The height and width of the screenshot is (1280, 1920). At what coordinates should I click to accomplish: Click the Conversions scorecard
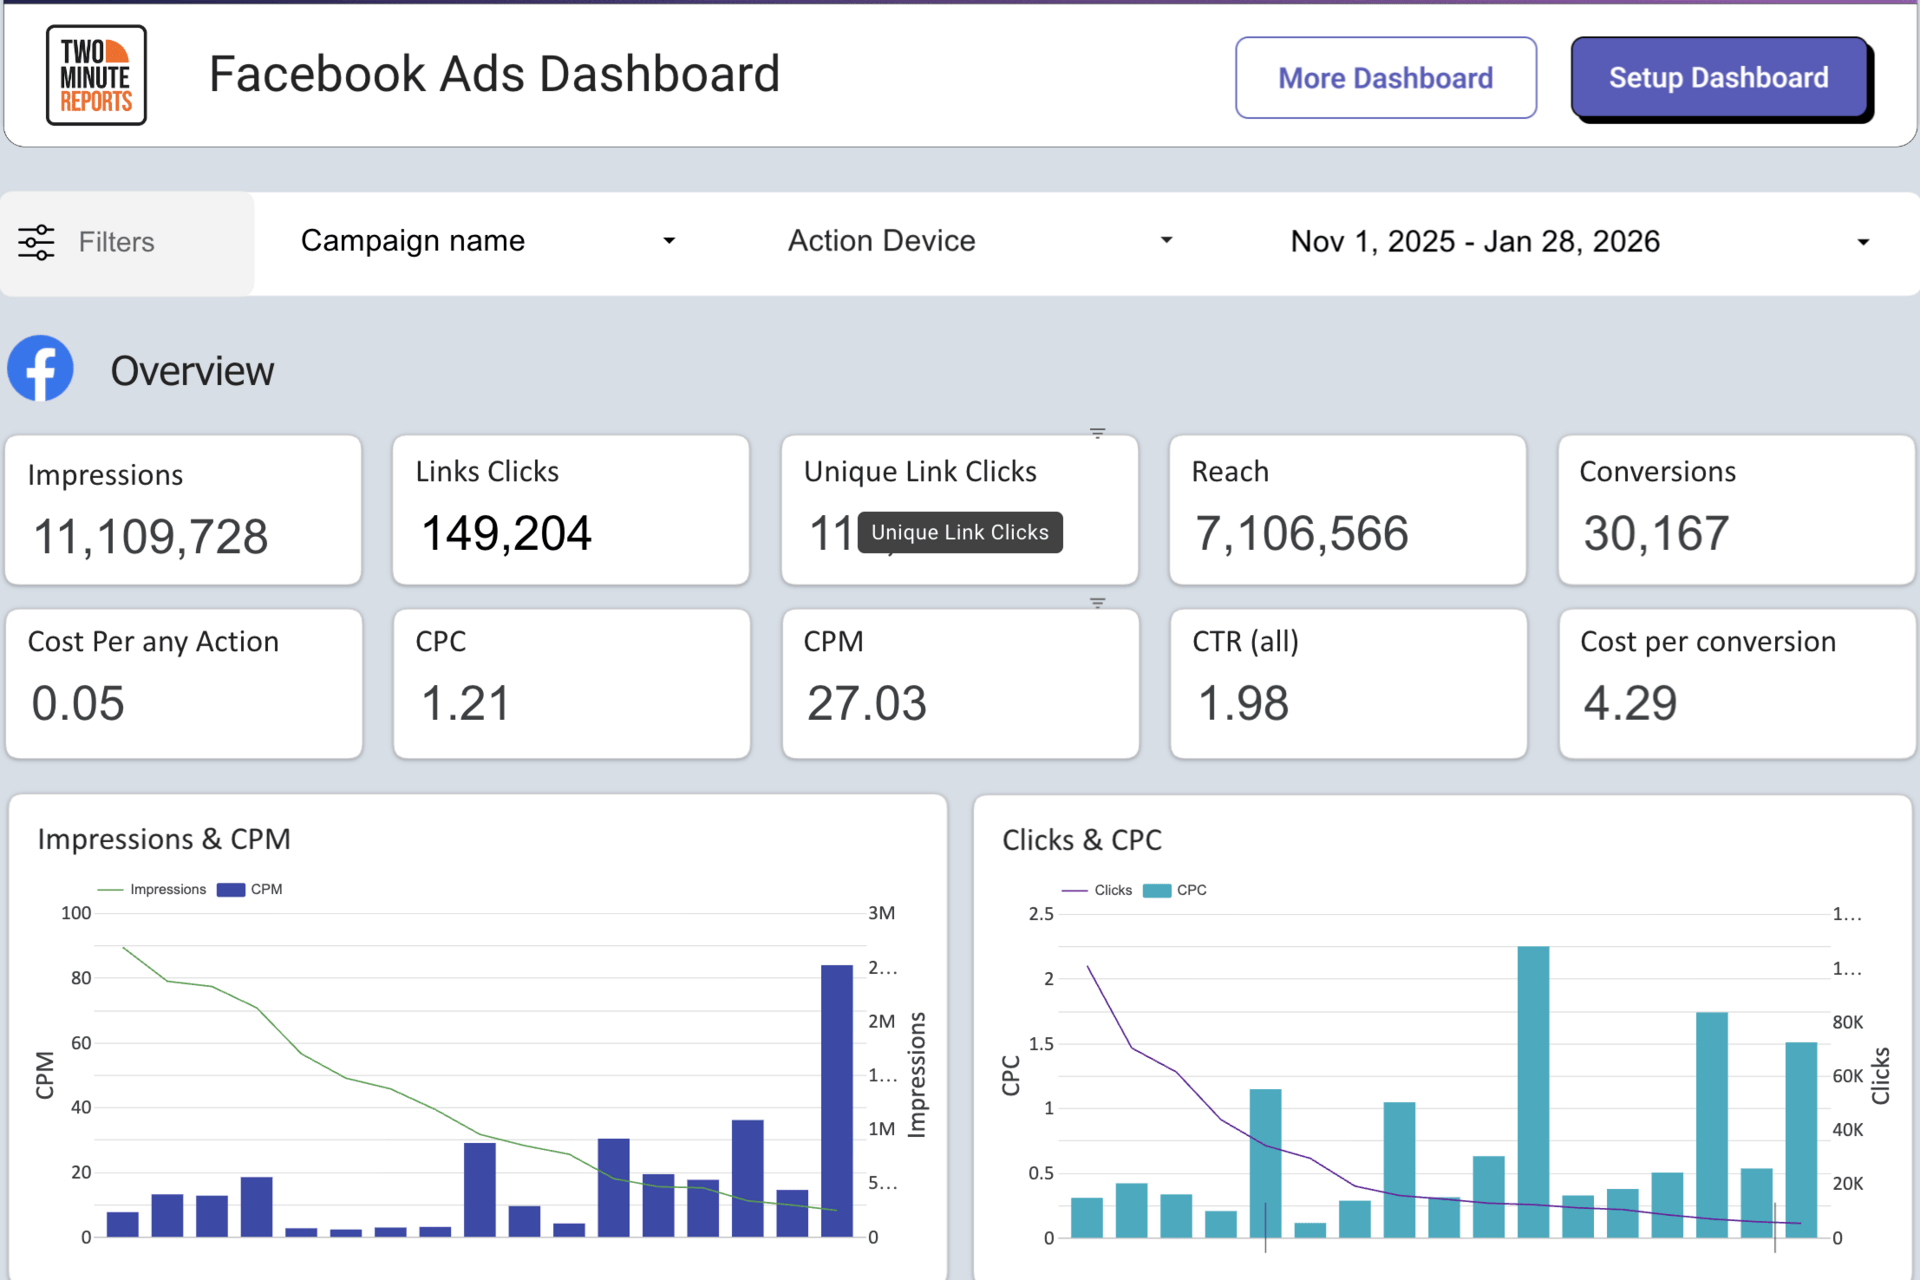(1736, 510)
